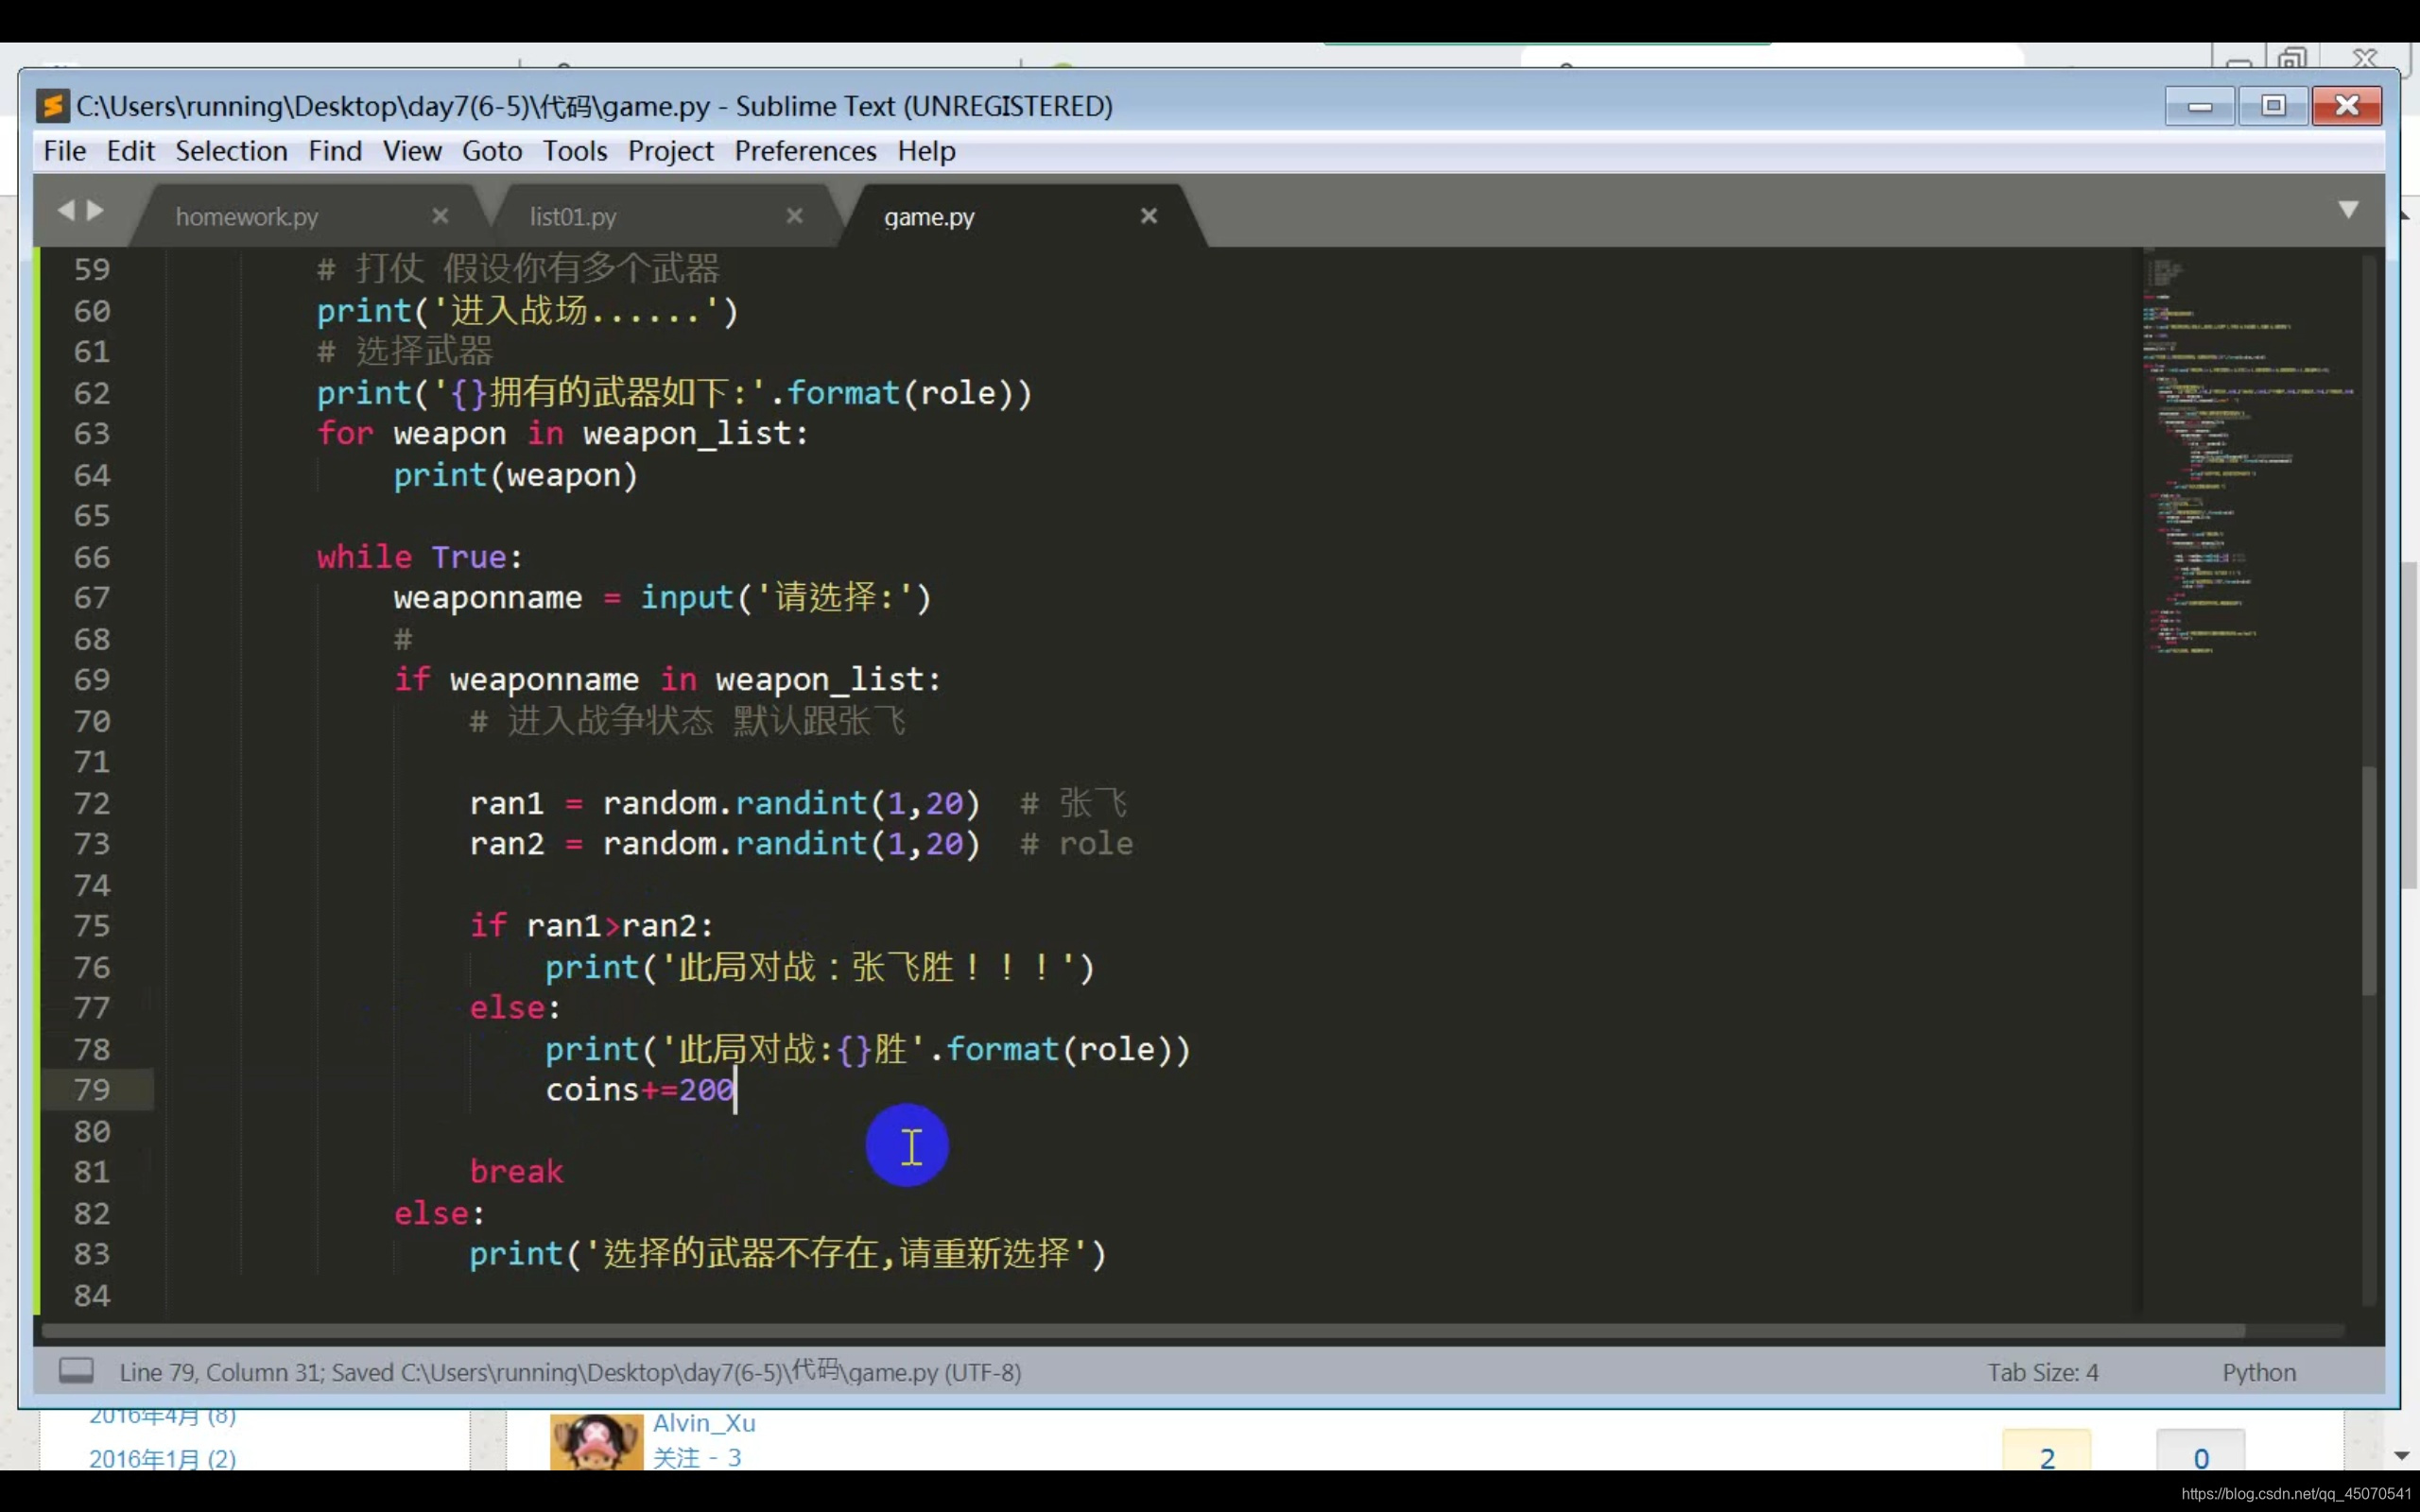Close the list01.py tab
The width and height of the screenshot is (2420, 1512).
[x=795, y=216]
